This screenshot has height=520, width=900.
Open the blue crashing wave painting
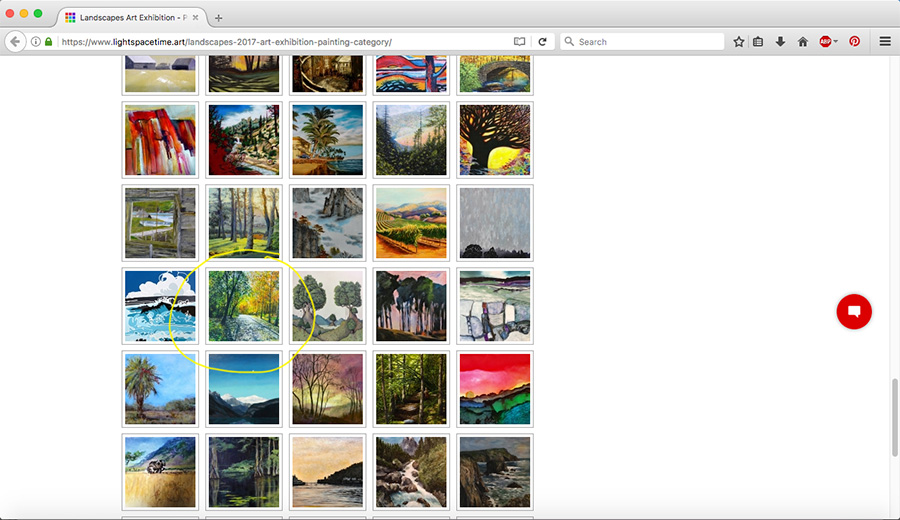click(160, 306)
